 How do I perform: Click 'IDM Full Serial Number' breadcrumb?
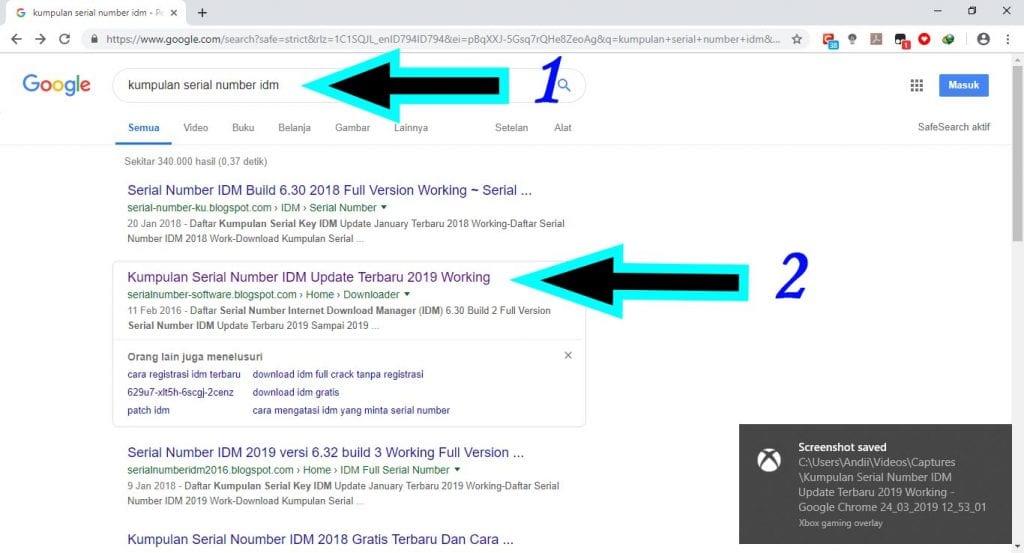(394, 469)
